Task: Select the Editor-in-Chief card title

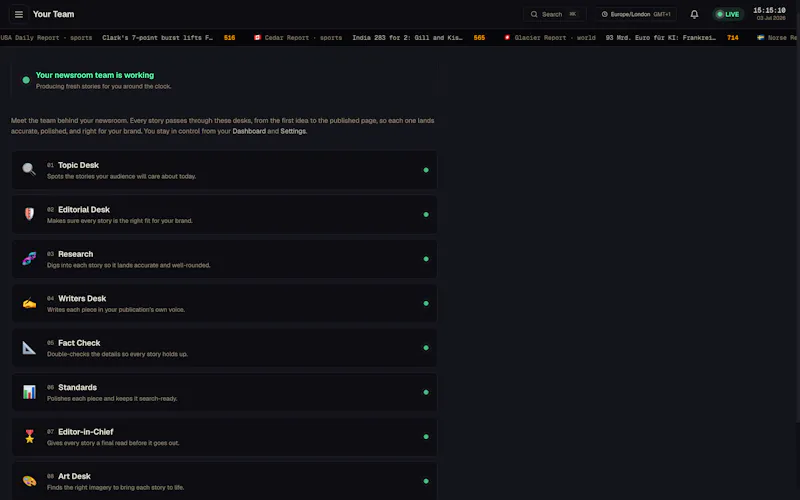Action: [x=86, y=431]
